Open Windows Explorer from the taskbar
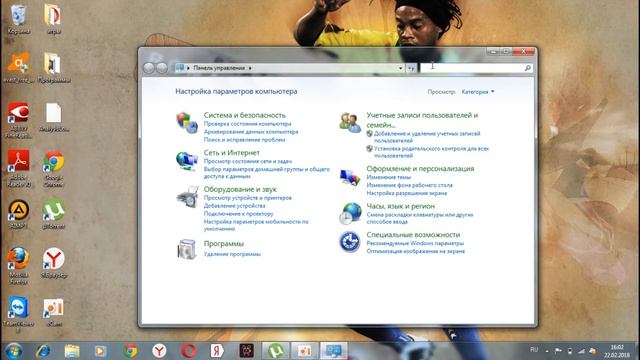This screenshot has width=640, height=360. pos(72,351)
